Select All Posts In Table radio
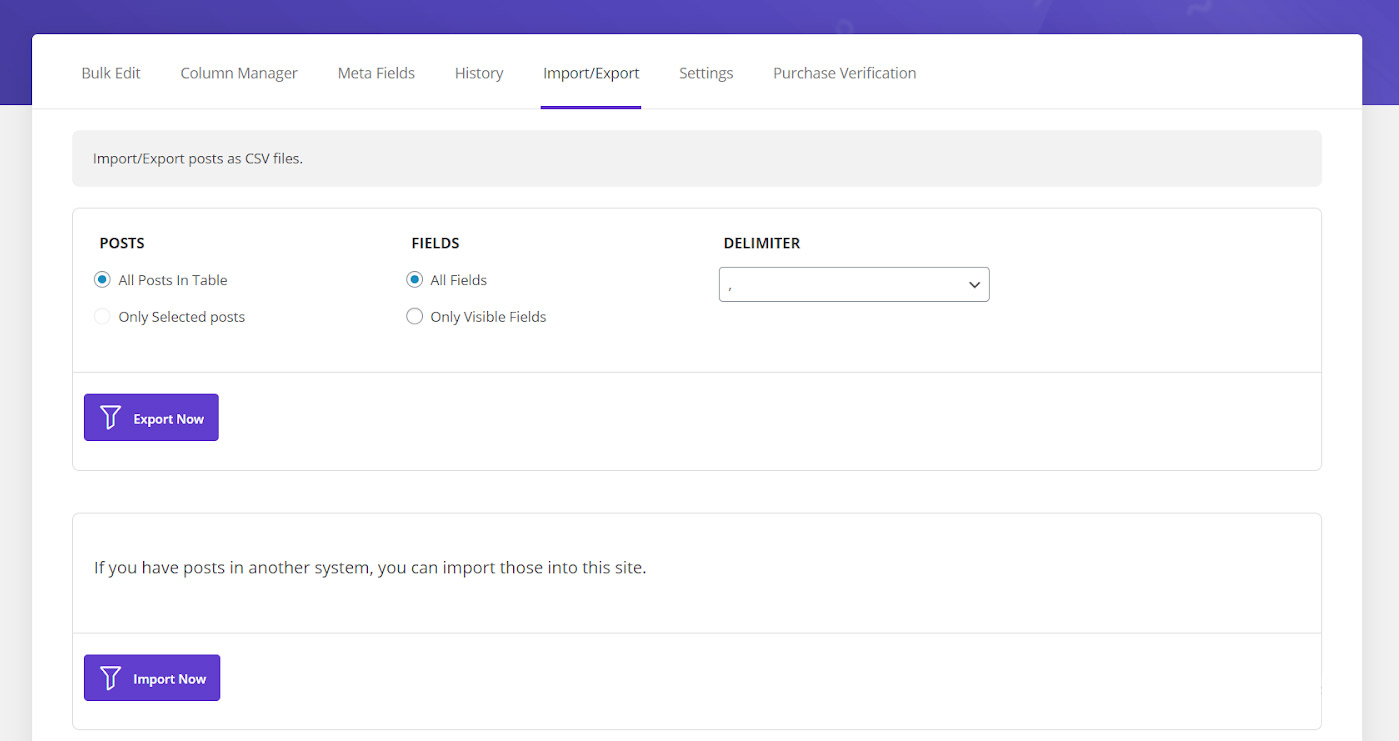The image size is (1399, 741). point(102,280)
